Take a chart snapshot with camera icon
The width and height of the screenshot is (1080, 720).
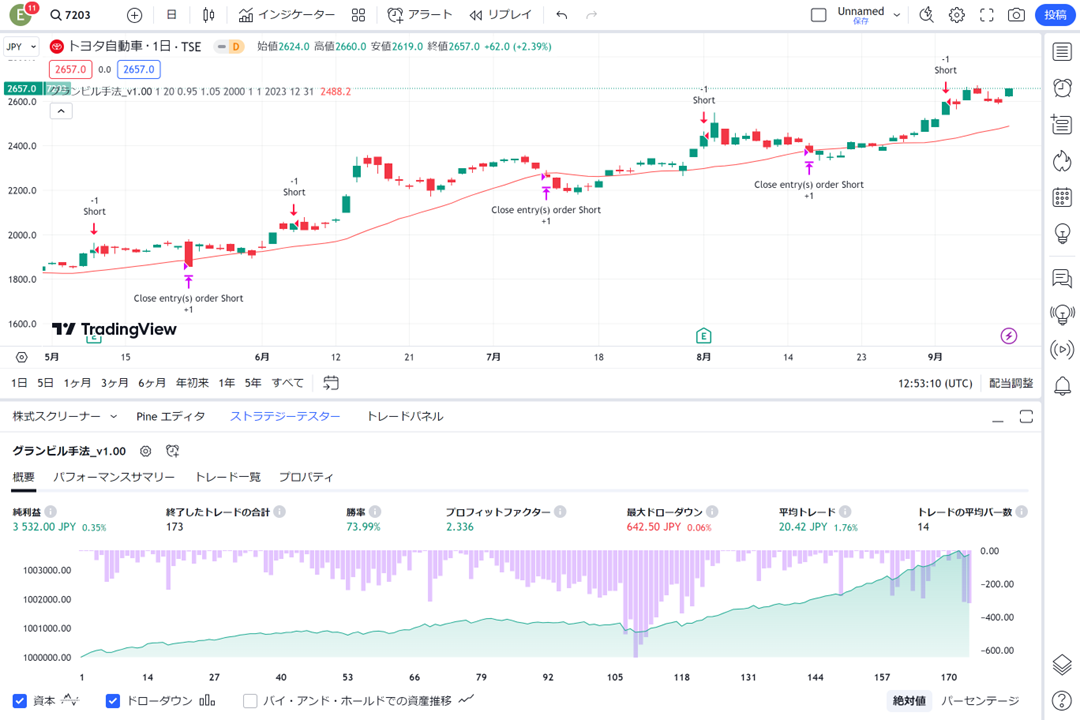(x=1016, y=15)
